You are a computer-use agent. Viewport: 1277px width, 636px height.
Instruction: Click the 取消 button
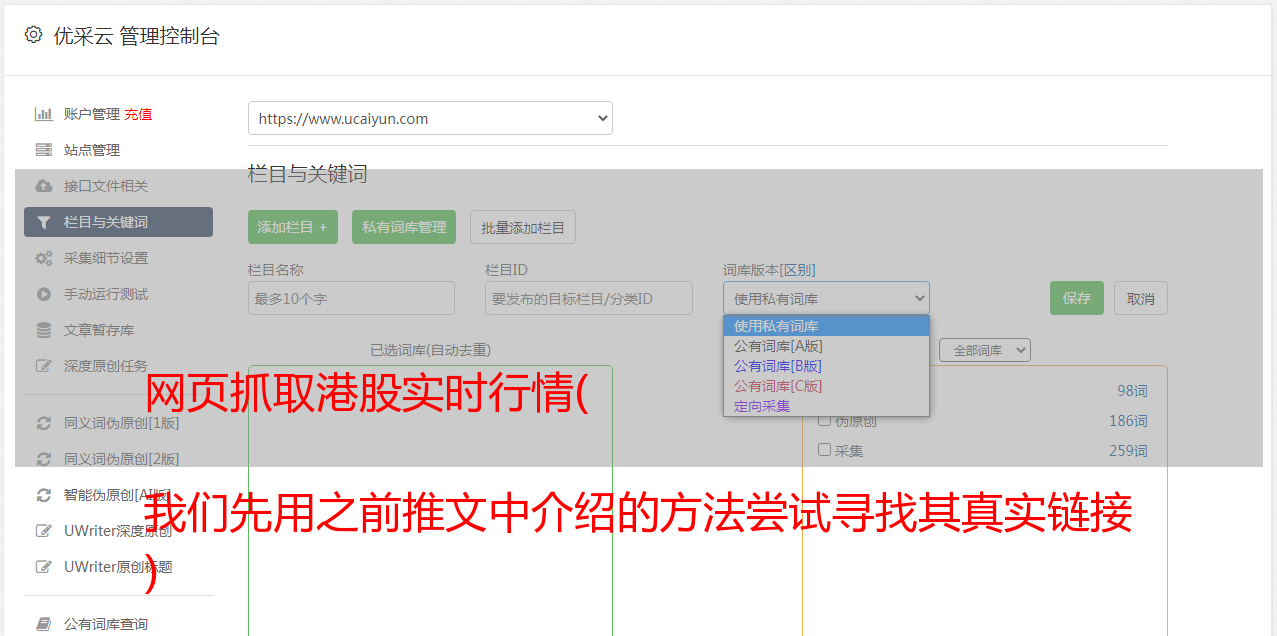(1141, 298)
